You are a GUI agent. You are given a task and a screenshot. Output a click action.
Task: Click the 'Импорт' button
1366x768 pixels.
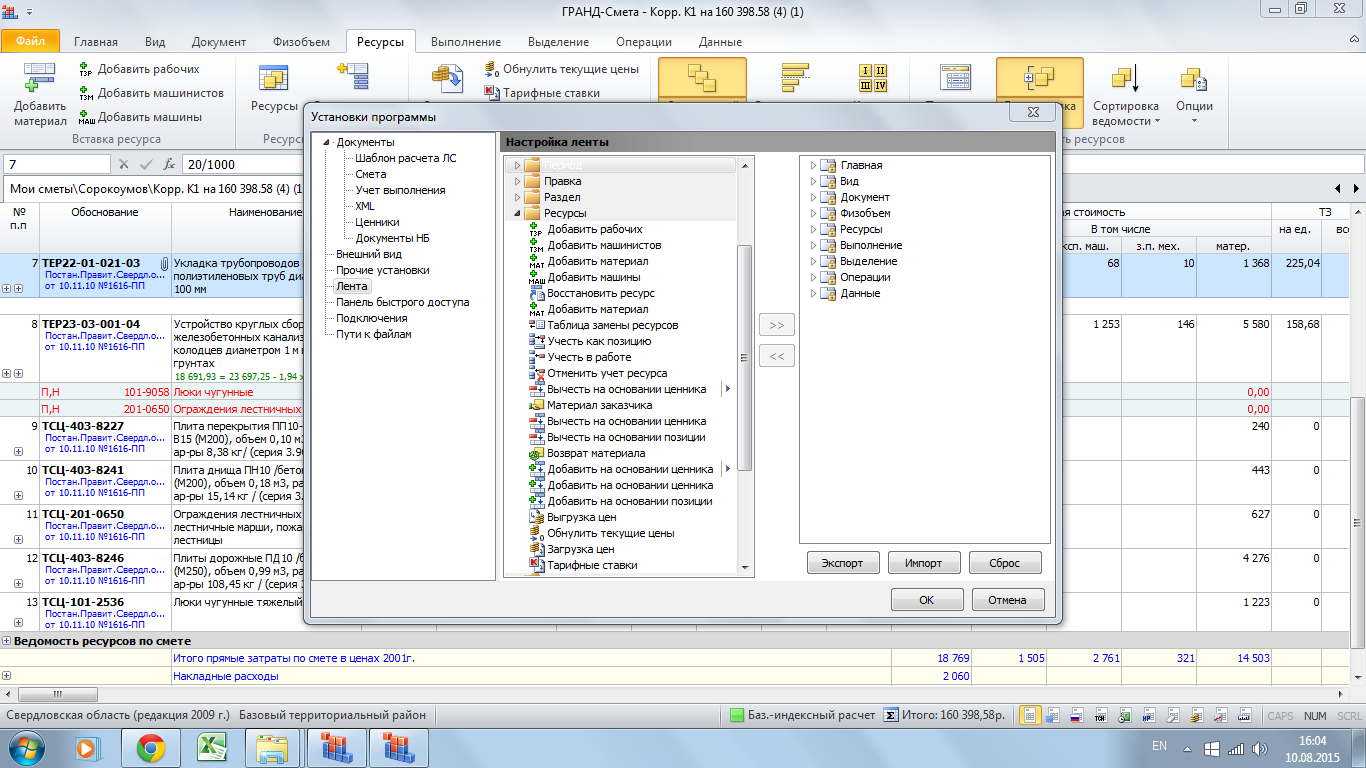coord(924,563)
